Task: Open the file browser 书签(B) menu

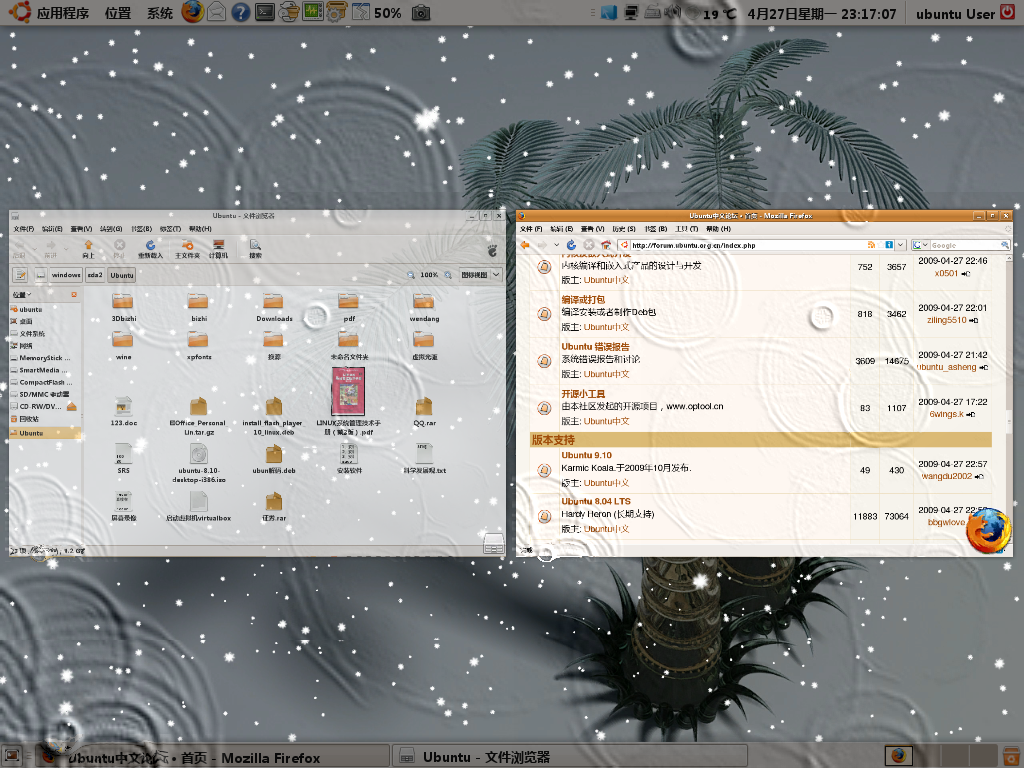Action: [x=141, y=229]
